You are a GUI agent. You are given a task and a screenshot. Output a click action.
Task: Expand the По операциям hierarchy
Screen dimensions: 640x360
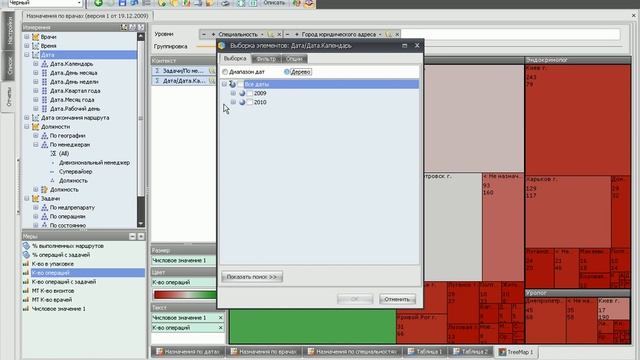[x=36, y=216]
